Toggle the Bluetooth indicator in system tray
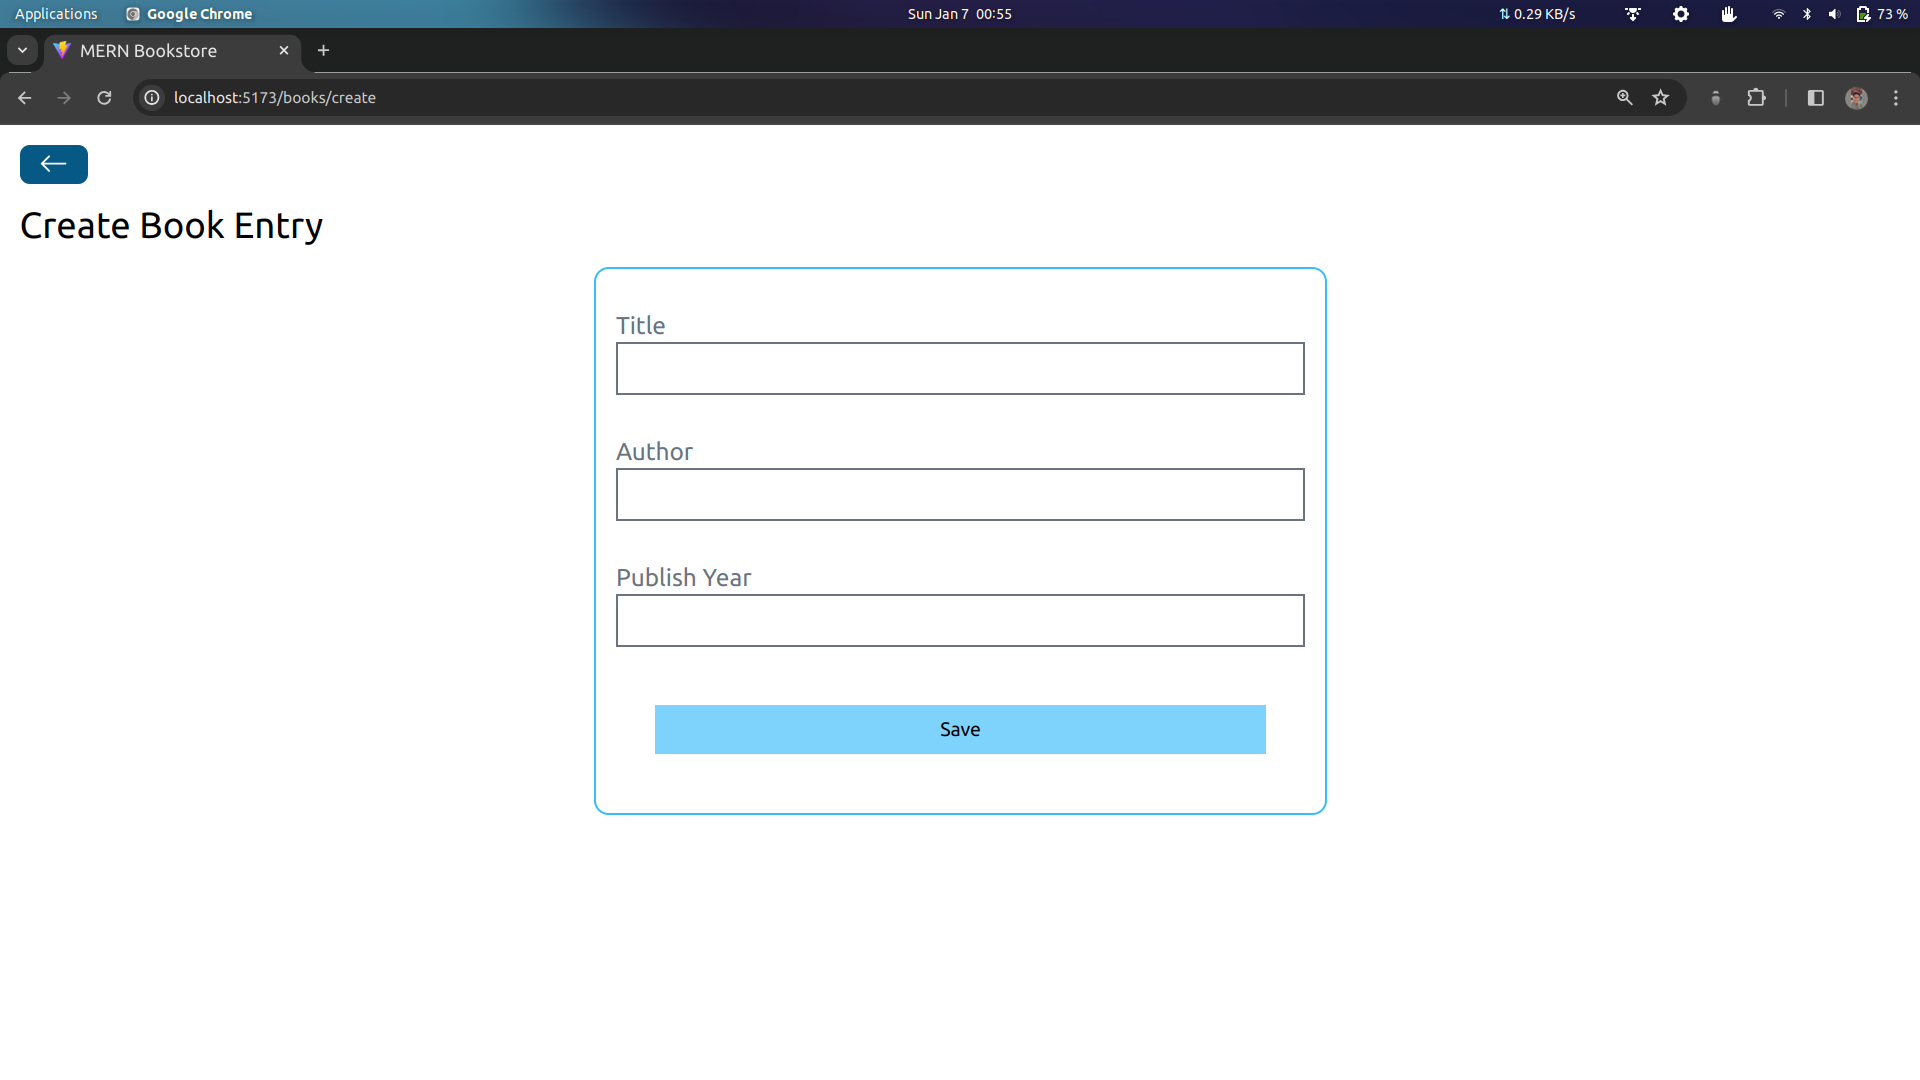Screen dimensions: 1920x1080 (x=1807, y=14)
